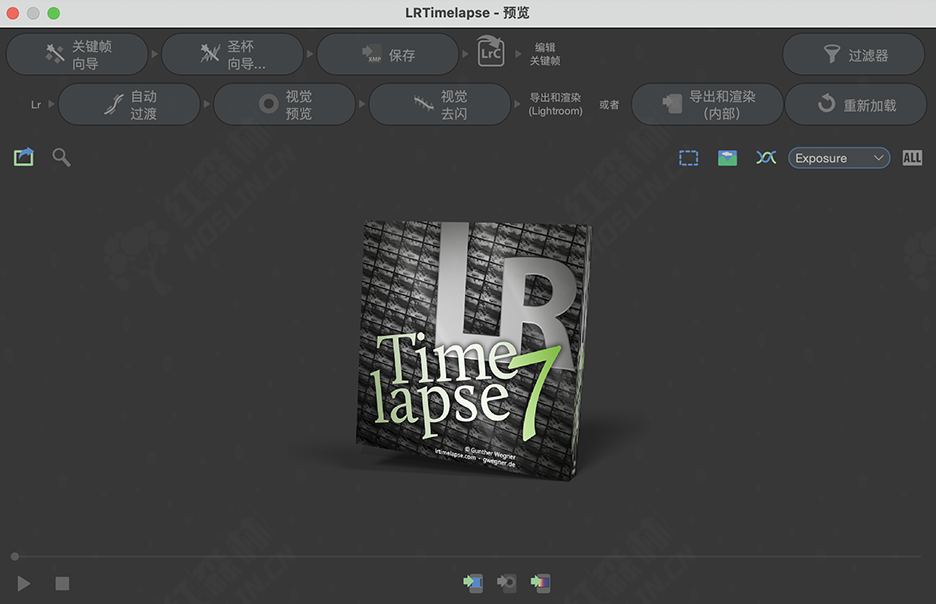Launch the 圣杯向导 holy grail wizard

click(232, 54)
